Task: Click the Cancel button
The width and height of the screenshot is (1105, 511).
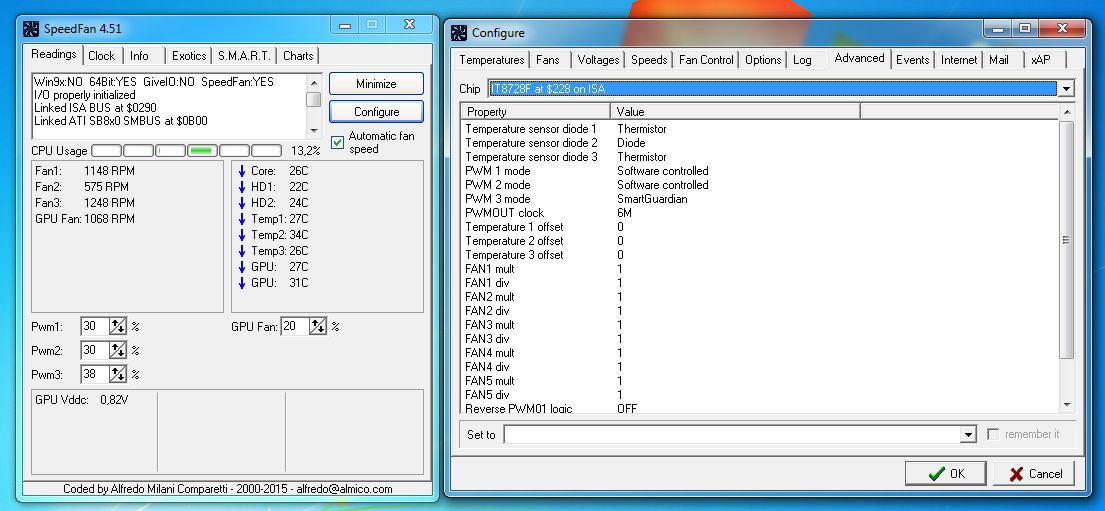Action: [x=1034, y=474]
